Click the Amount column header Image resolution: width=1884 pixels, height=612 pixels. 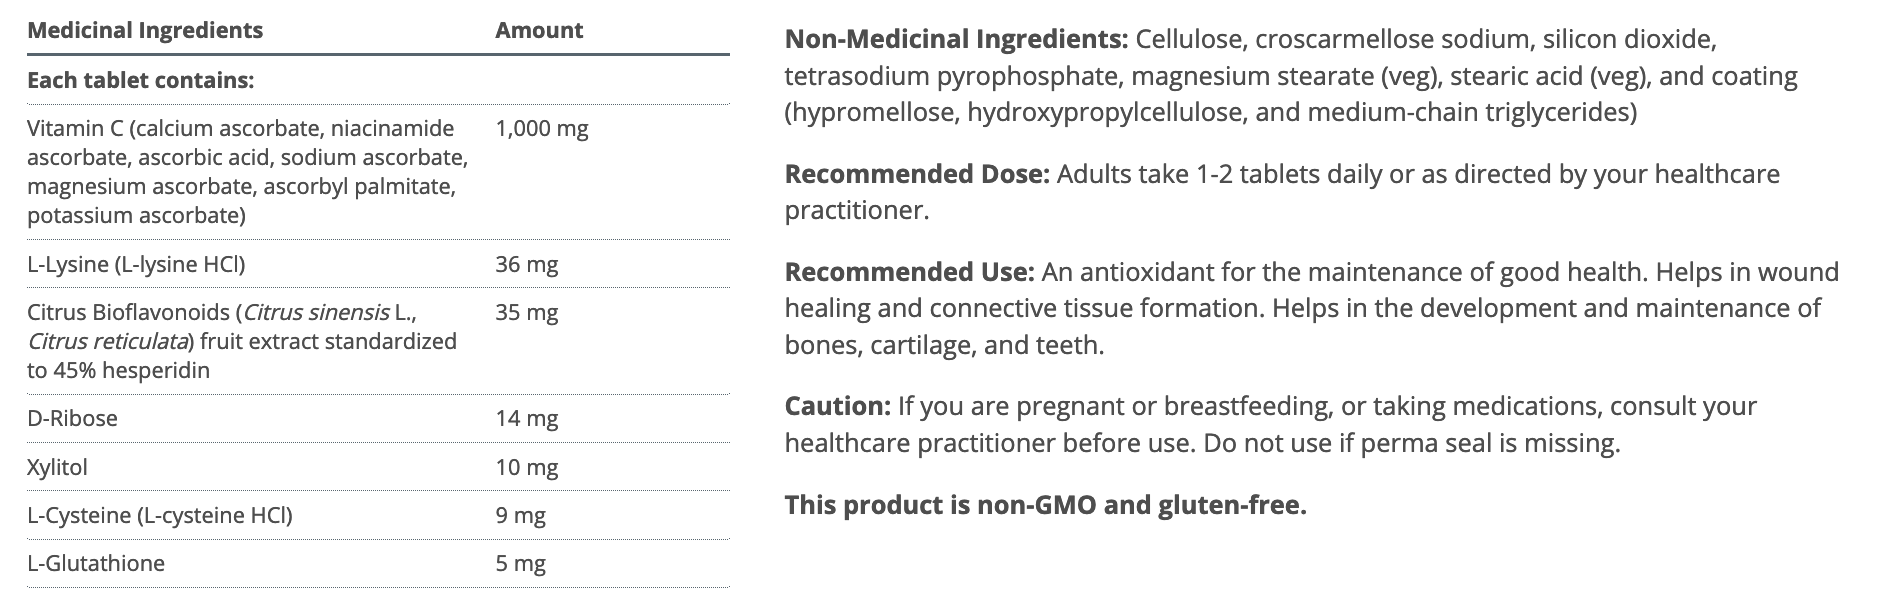[x=539, y=30]
